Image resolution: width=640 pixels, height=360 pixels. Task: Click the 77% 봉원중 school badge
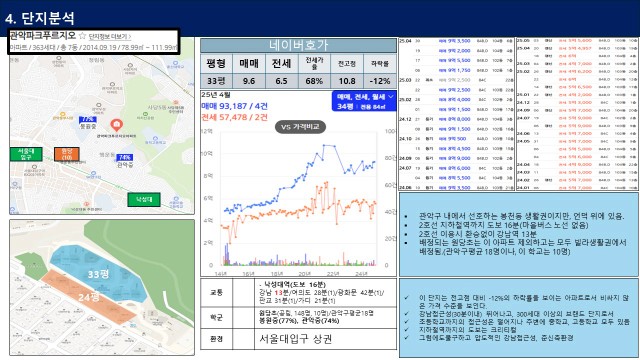pyautogui.click(x=88, y=119)
